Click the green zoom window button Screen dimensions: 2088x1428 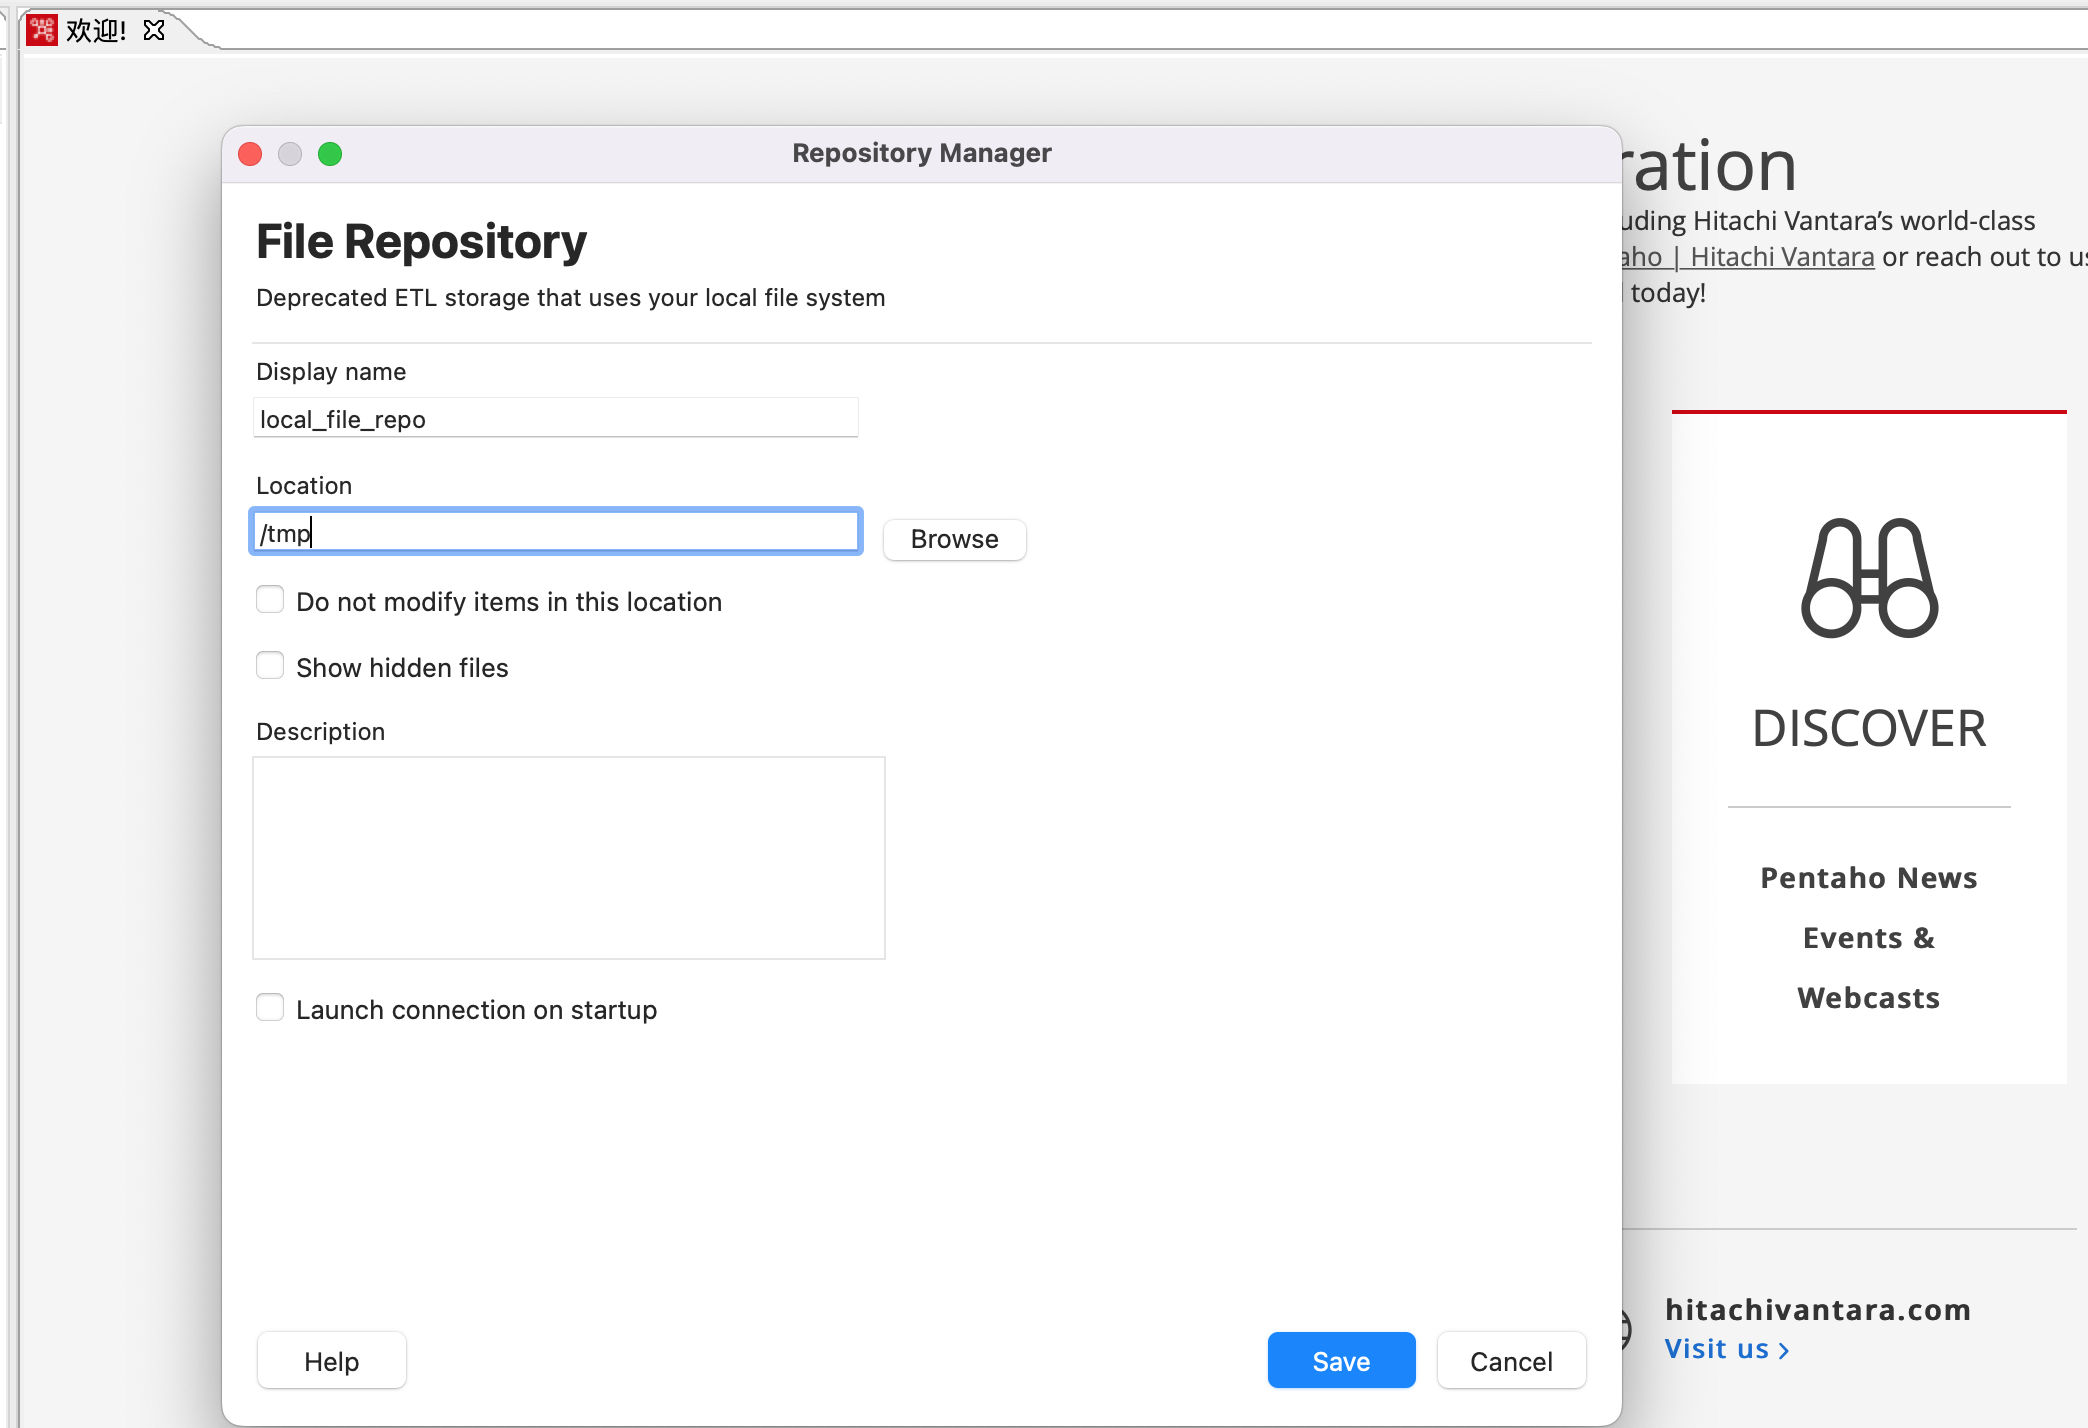[x=330, y=154]
